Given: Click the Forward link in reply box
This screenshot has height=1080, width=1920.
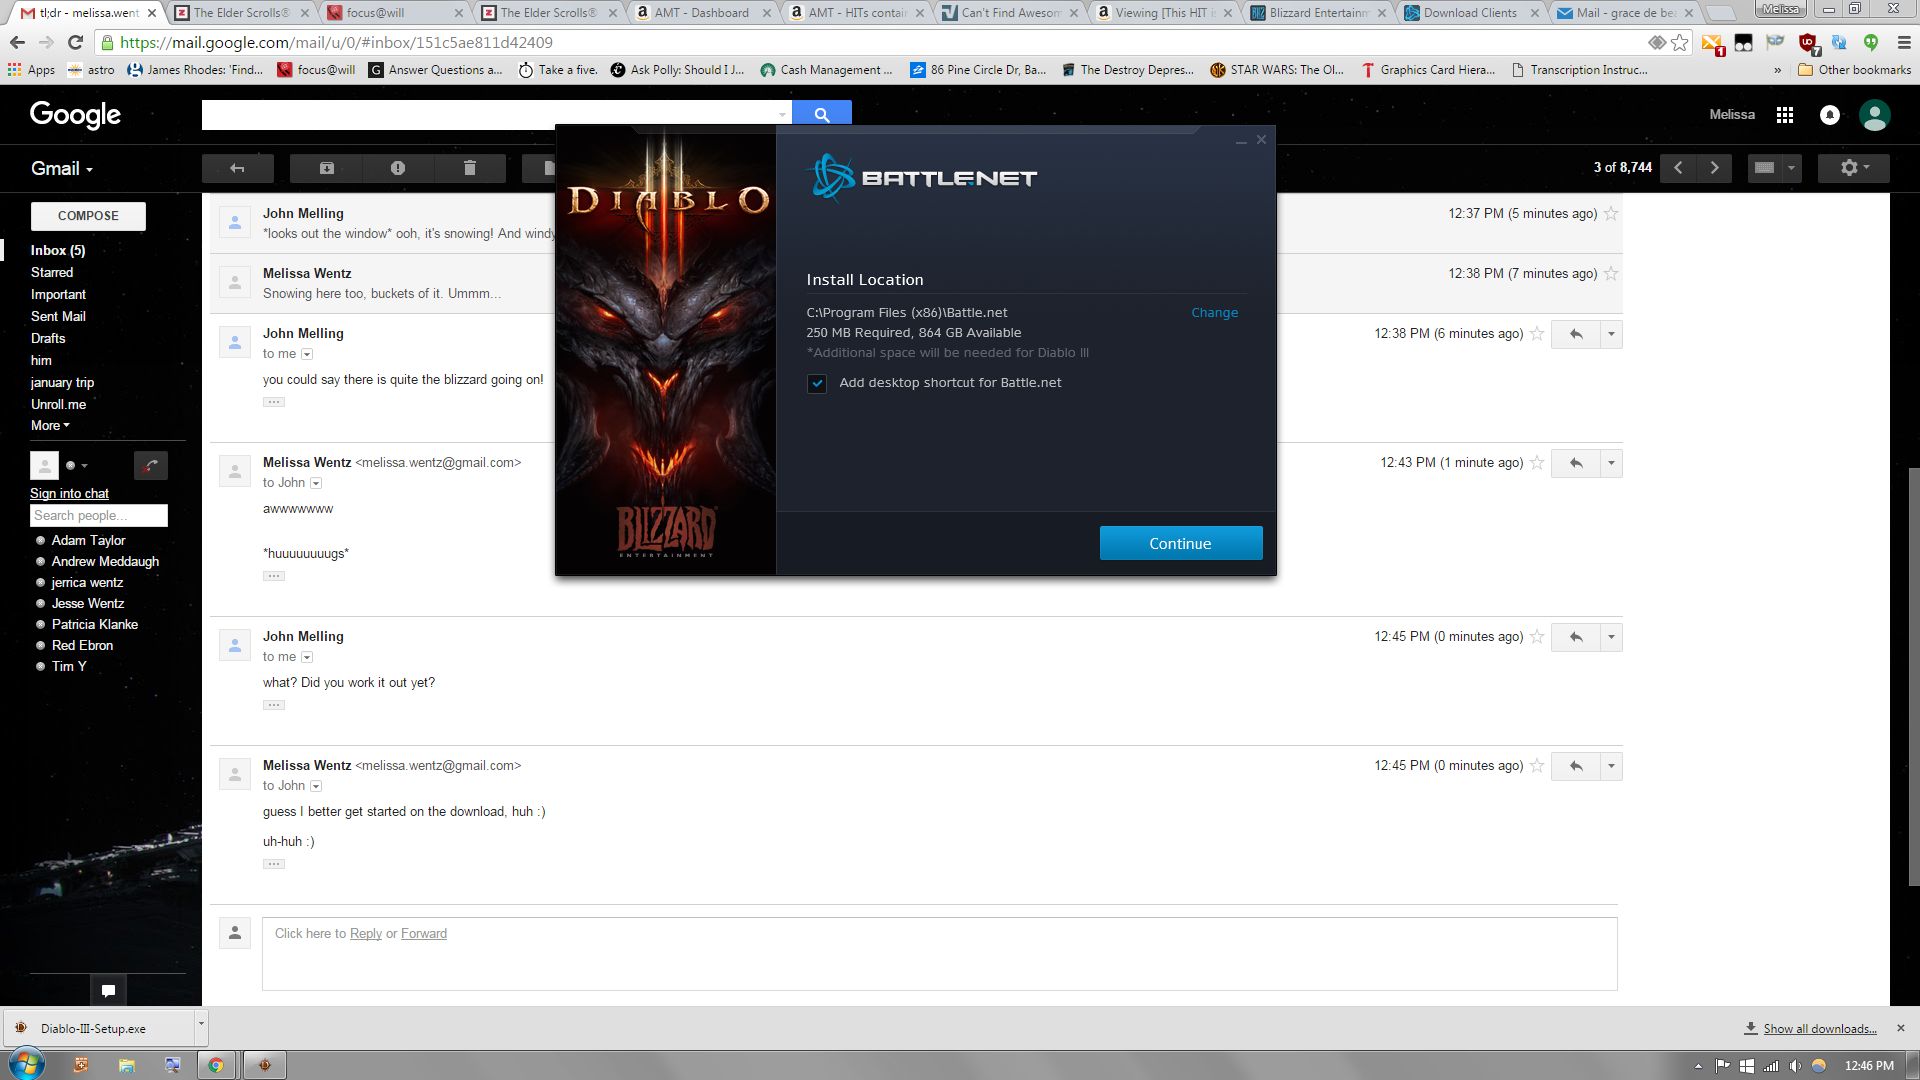Looking at the screenshot, I should click(424, 934).
